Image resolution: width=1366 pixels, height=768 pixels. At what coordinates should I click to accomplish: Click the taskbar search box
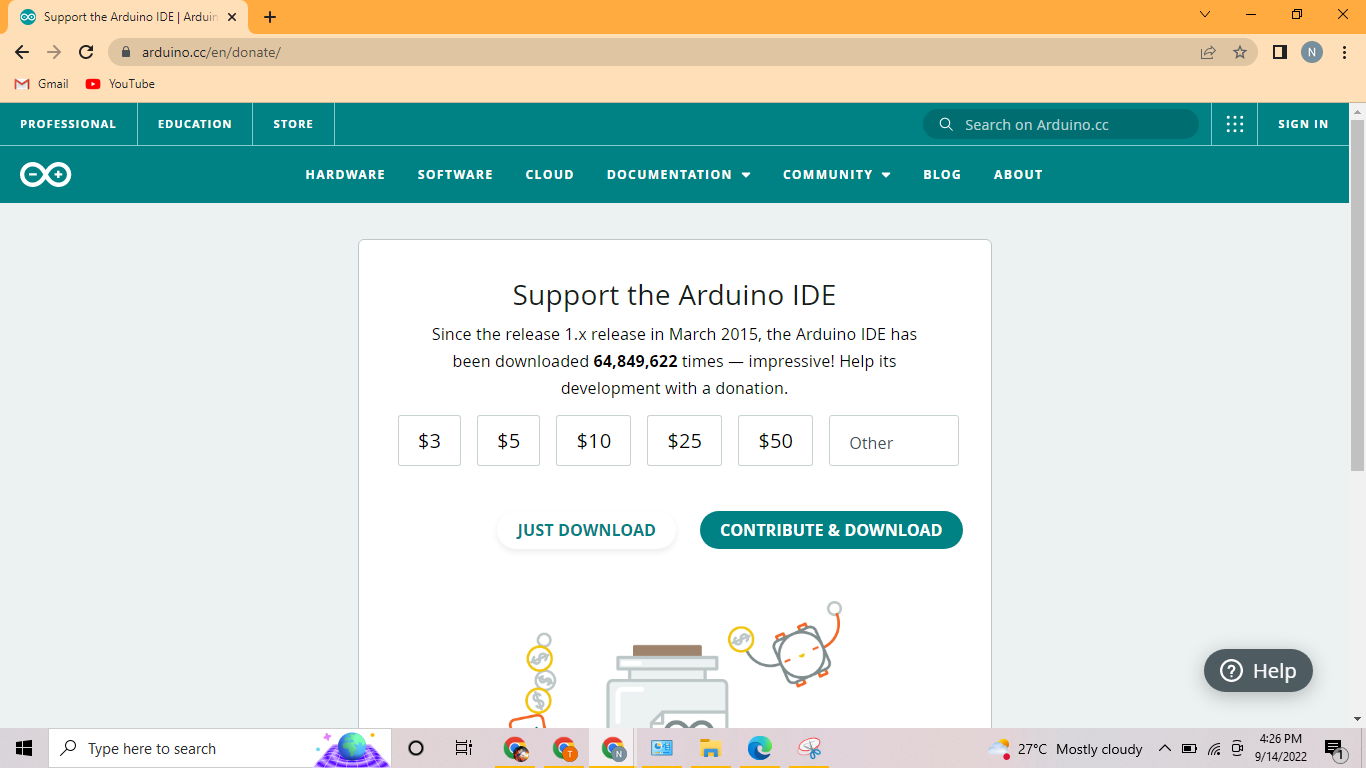pos(220,748)
